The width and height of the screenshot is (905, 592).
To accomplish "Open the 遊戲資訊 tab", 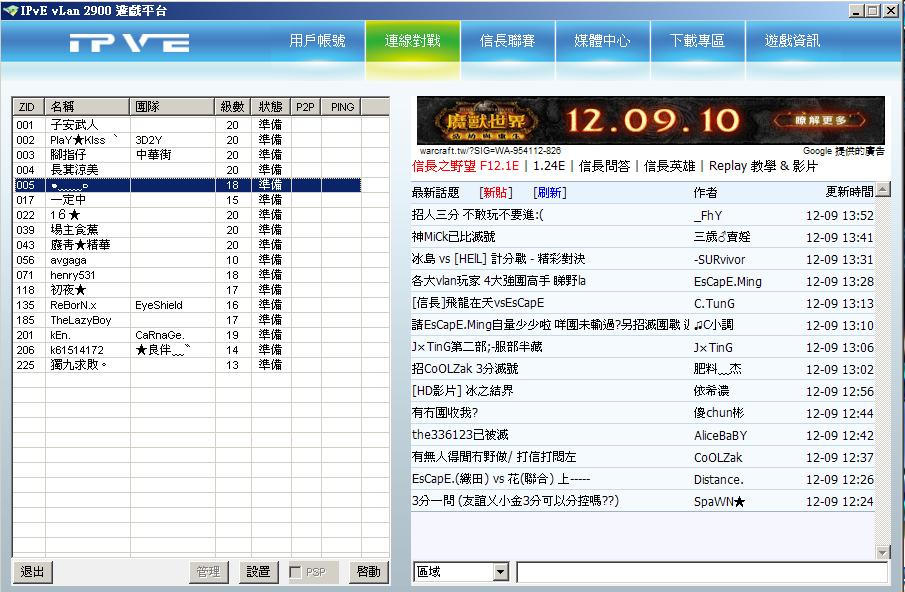I will click(792, 41).
